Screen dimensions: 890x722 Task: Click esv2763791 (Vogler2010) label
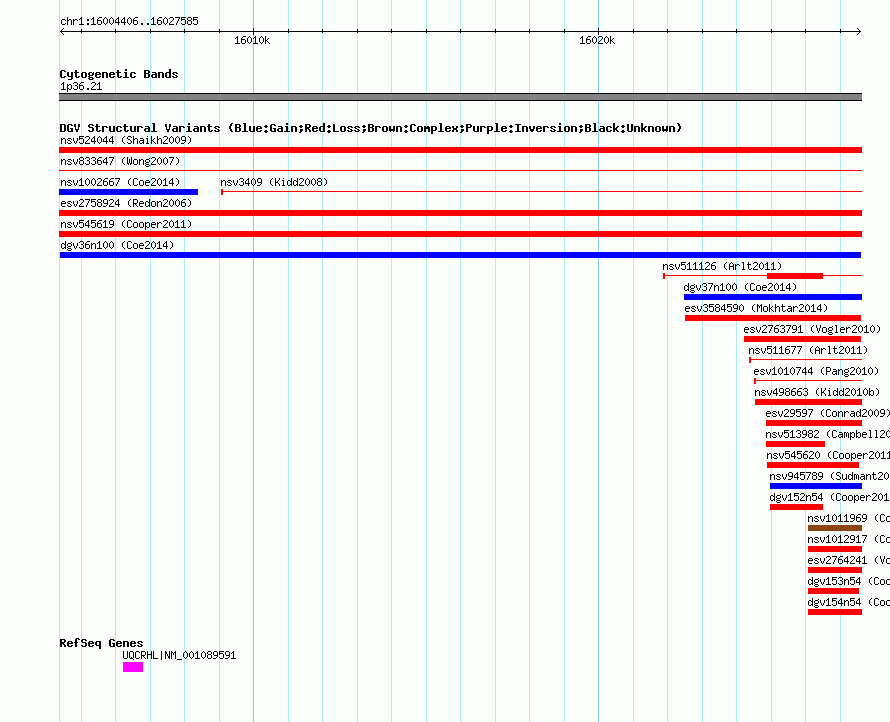812,329
